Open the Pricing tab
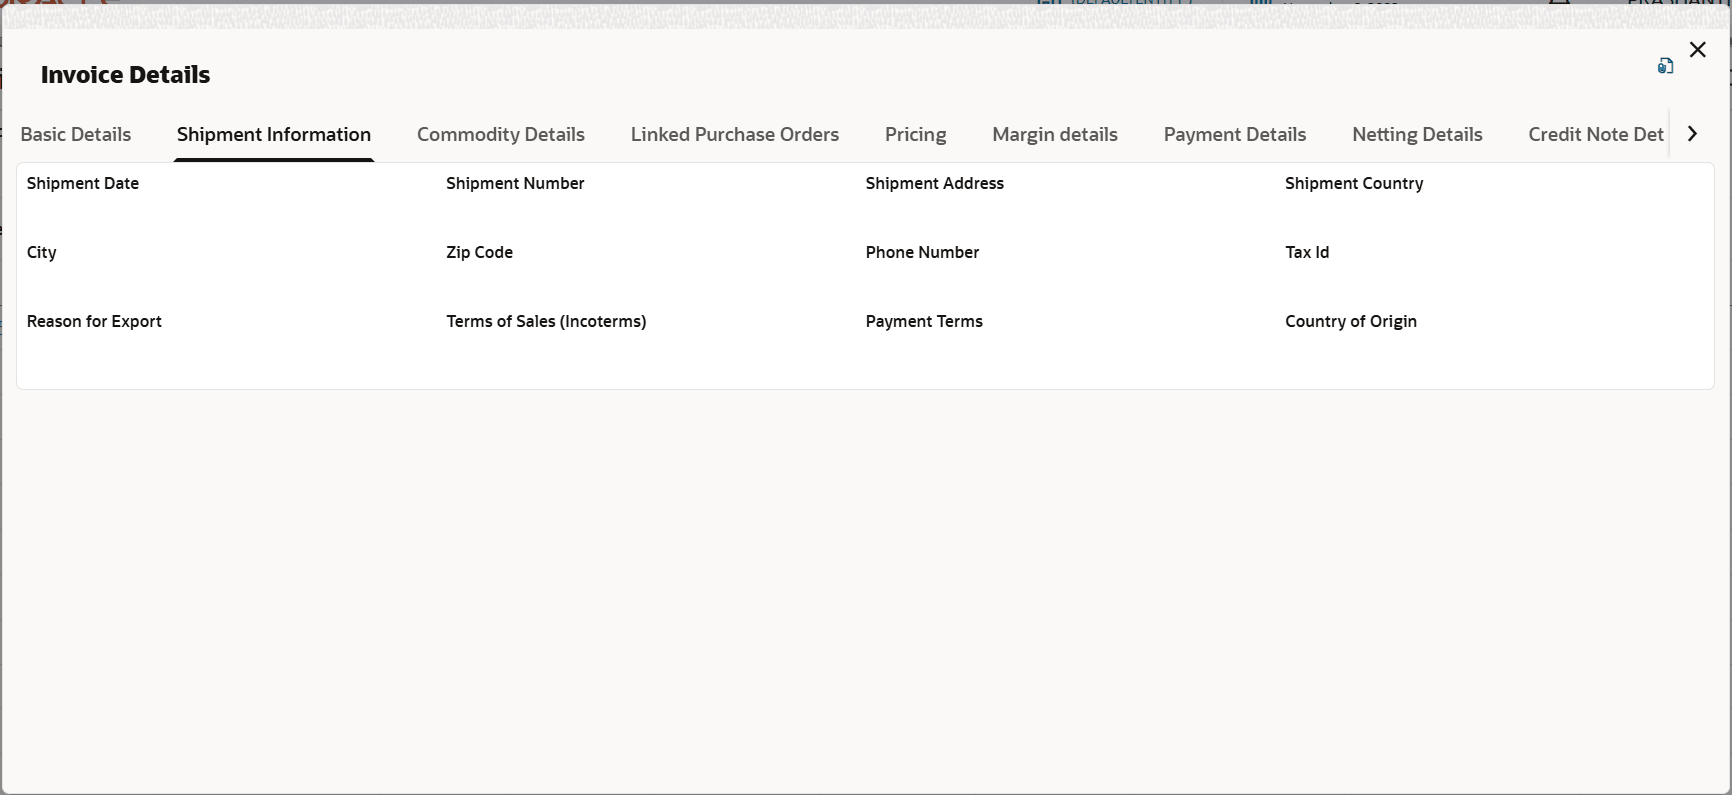Image resolution: width=1732 pixels, height=795 pixels. point(916,134)
